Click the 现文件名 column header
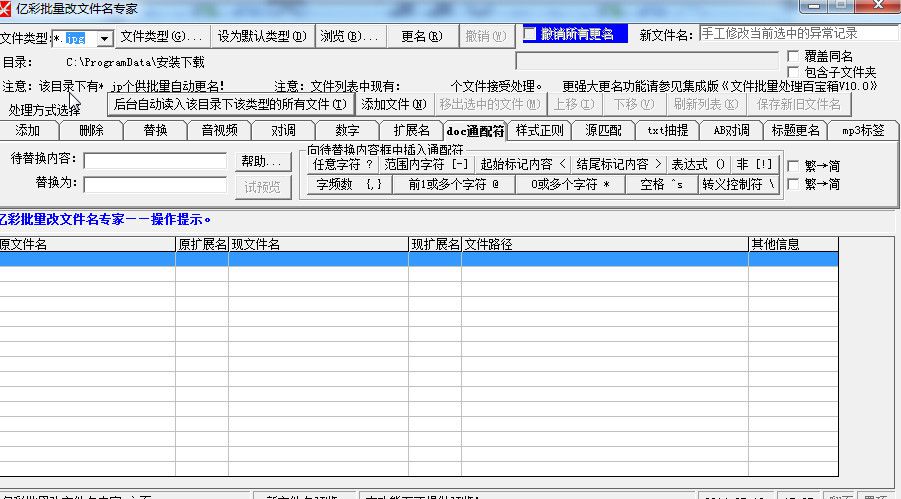901x499 pixels. coord(319,244)
